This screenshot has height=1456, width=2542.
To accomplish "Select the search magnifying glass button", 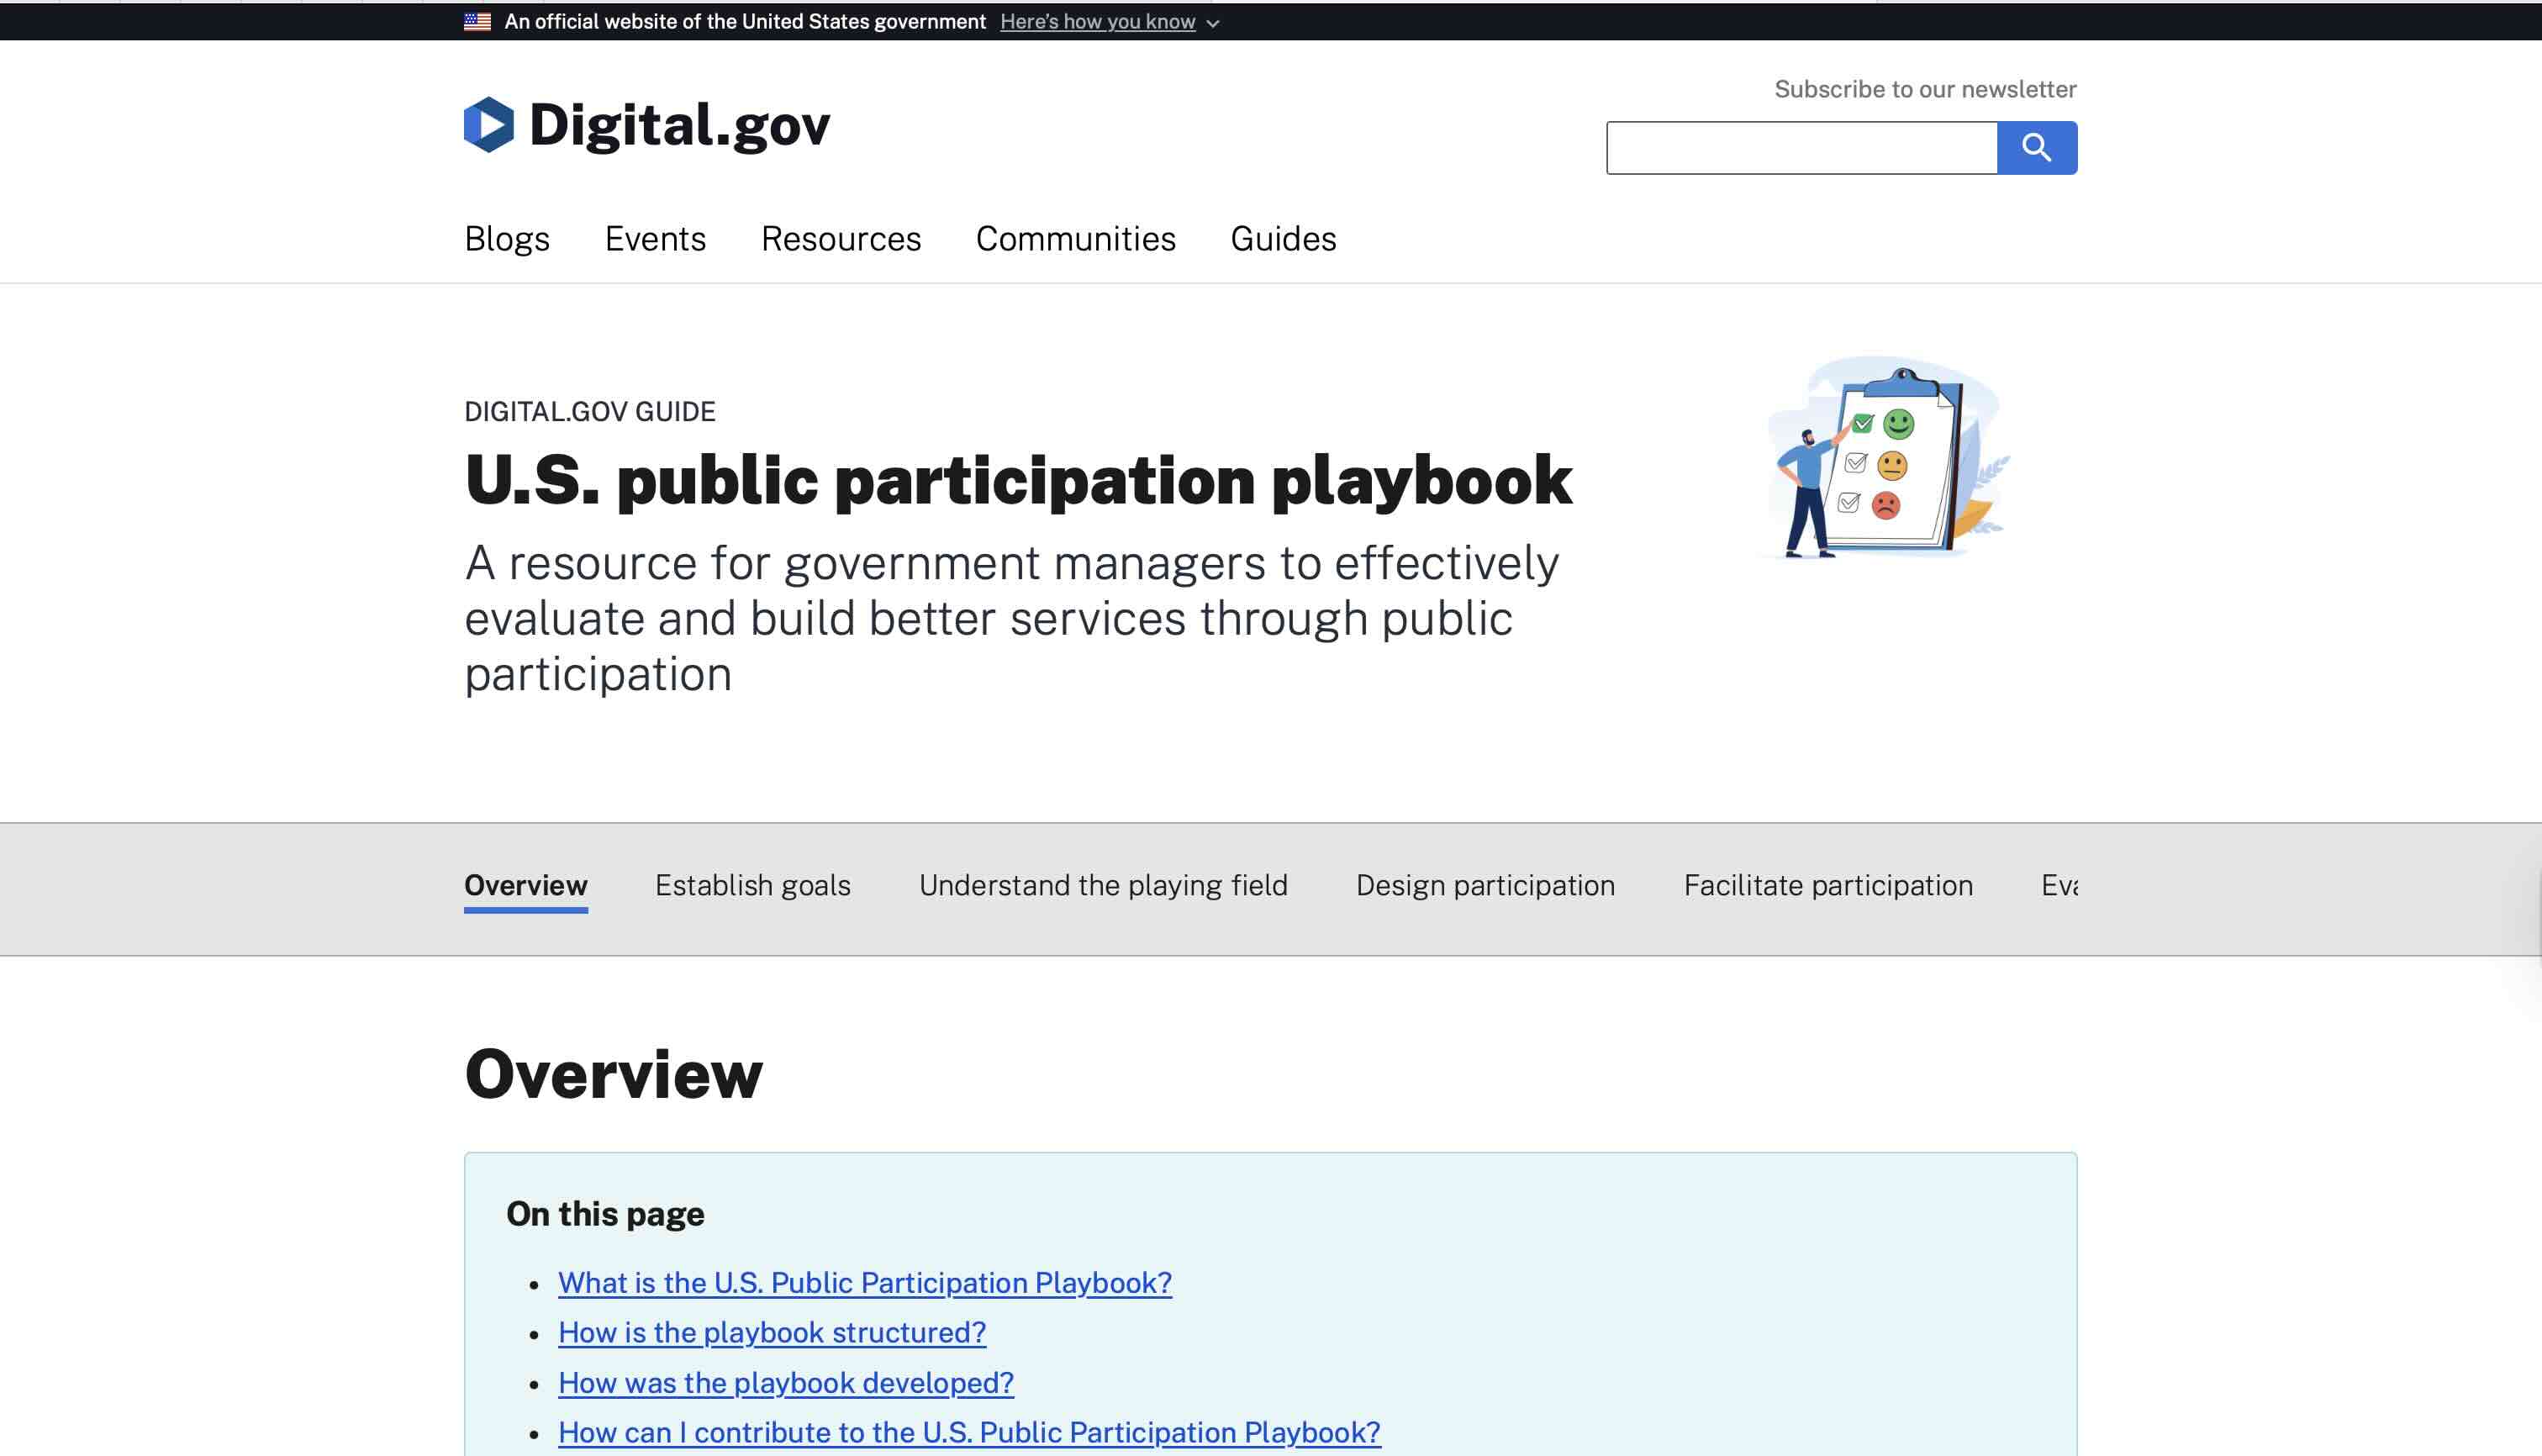I will (x=2037, y=146).
